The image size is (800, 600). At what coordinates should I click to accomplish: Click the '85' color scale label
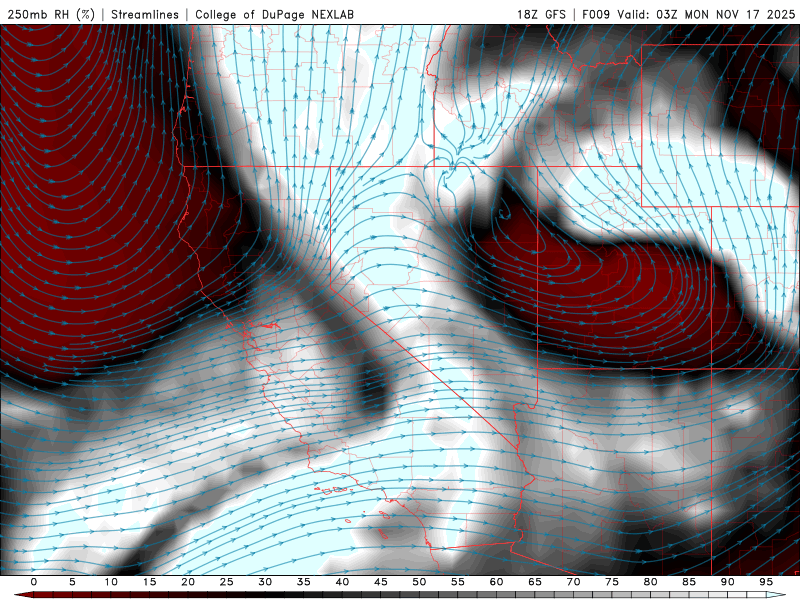[x=689, y=582]
